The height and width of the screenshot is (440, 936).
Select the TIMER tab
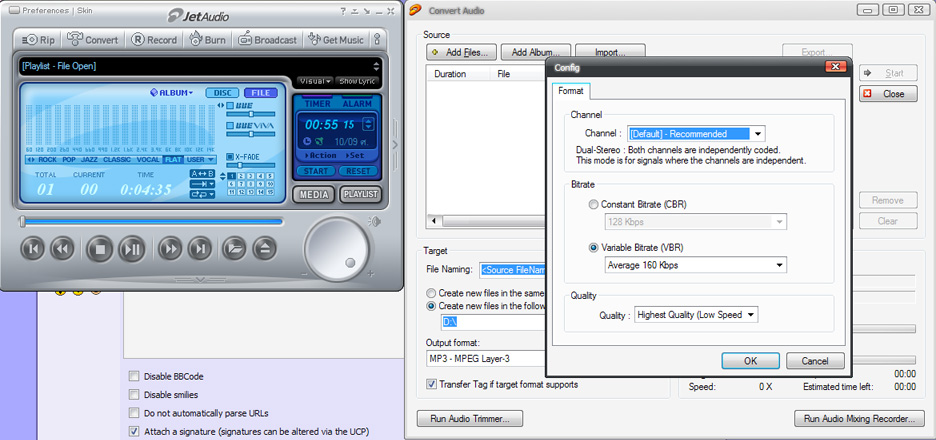(x=318, y=103)
